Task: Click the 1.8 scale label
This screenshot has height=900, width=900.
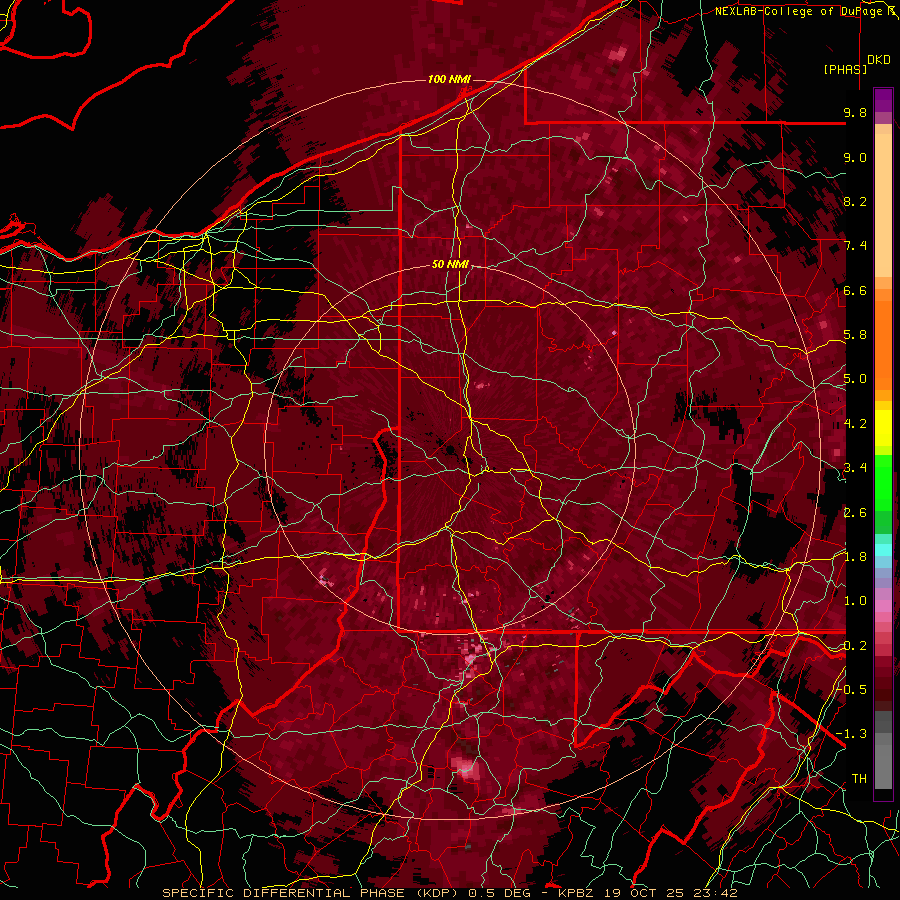Action: tap(855, 557)
